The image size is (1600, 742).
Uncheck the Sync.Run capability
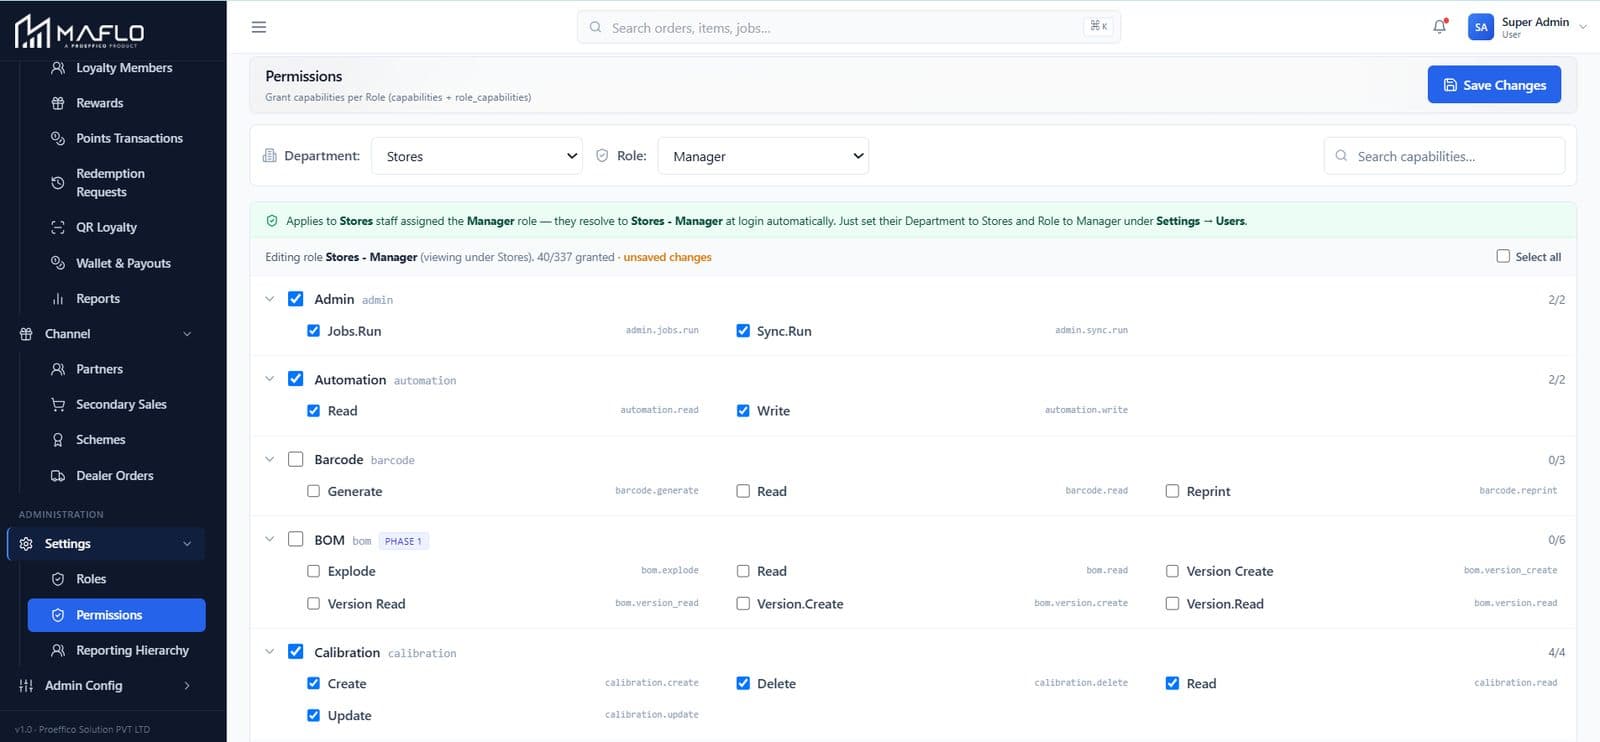pyautogui.click(x=743, y=330)
